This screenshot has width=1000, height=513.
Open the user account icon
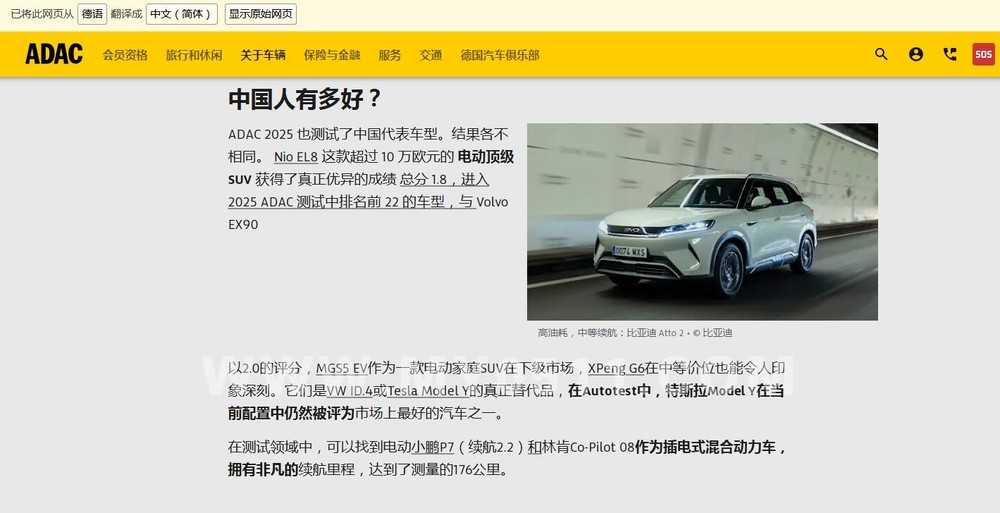[x=916, y=54]
